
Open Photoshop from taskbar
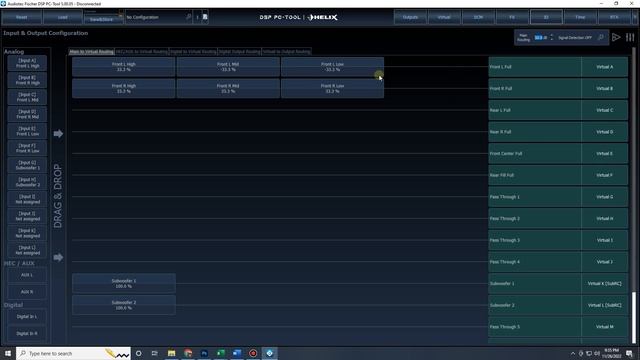204,353
